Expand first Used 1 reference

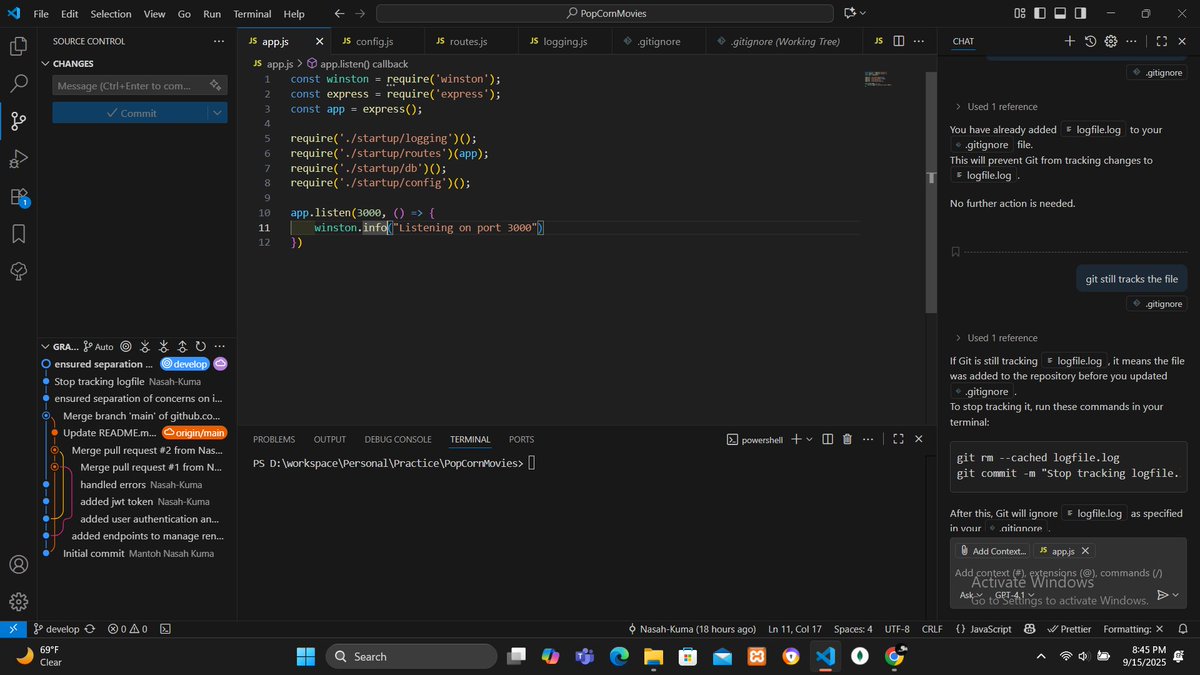point(995,106)
